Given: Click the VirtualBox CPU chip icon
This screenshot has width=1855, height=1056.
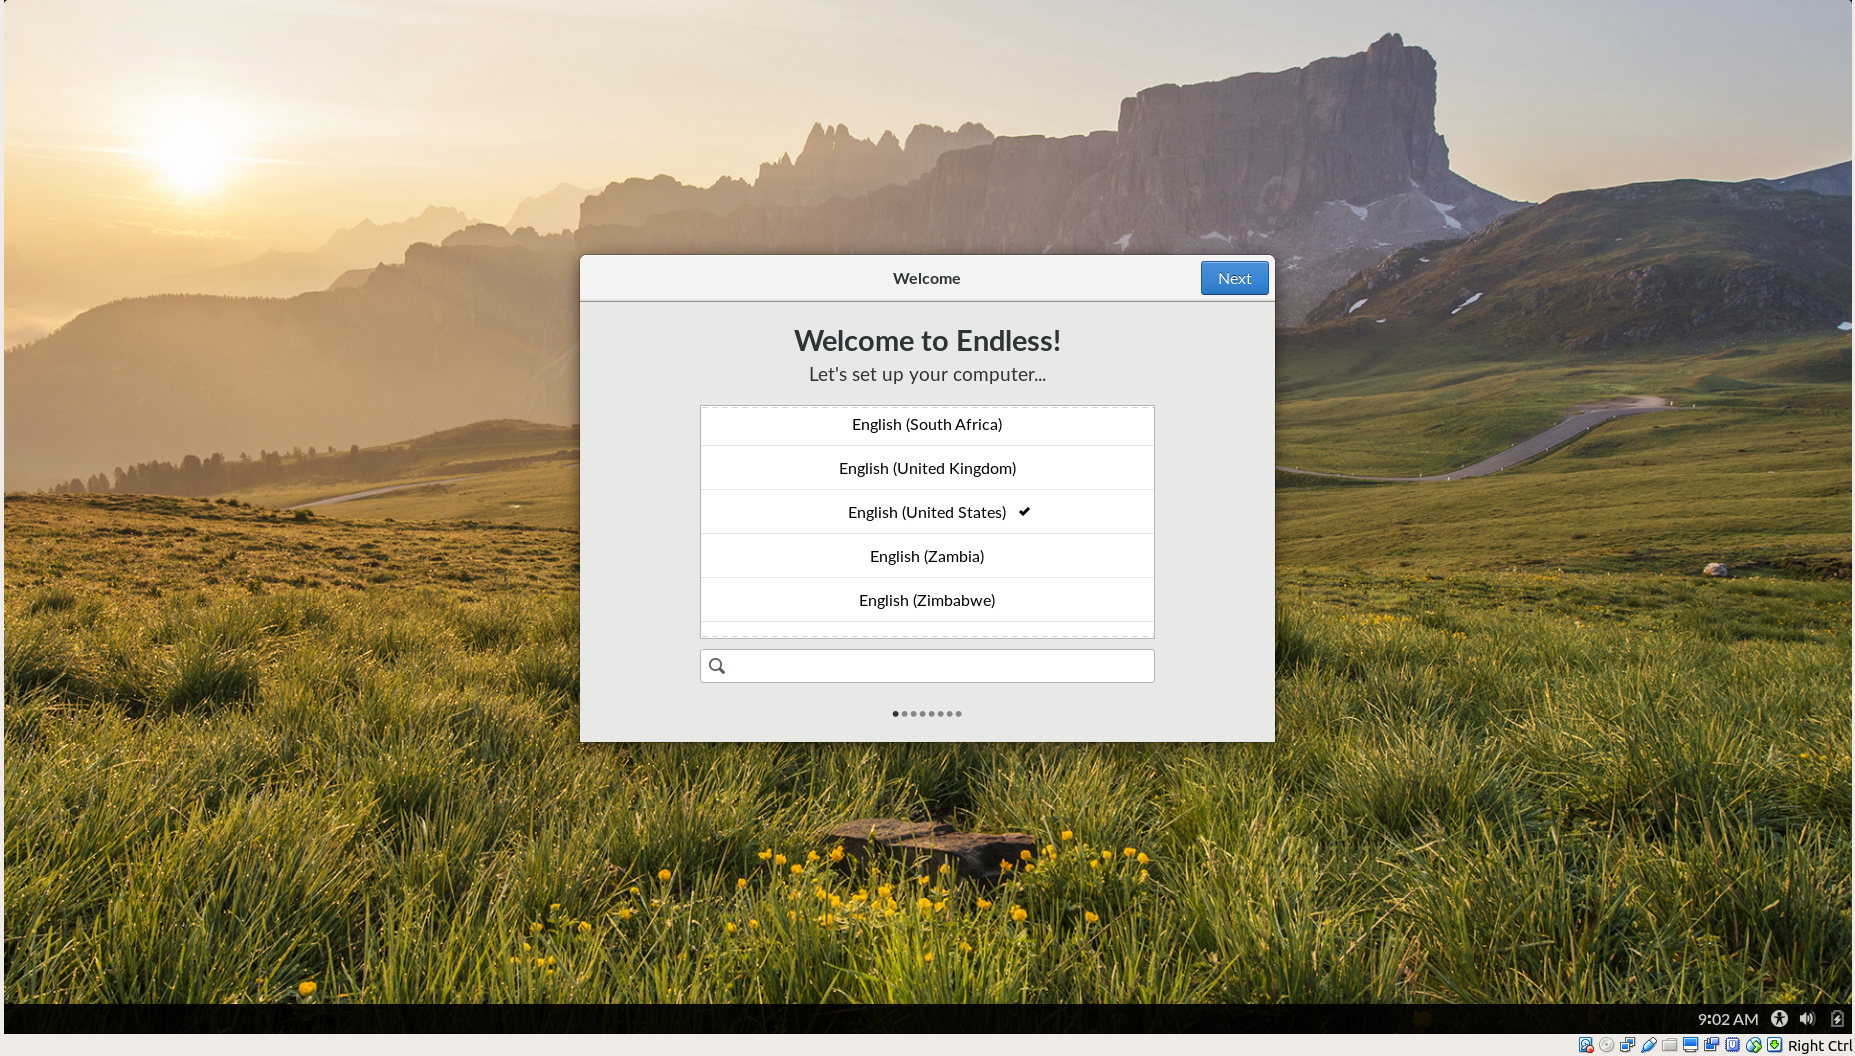Looking at the screenshot, I should [1732, 1045].
